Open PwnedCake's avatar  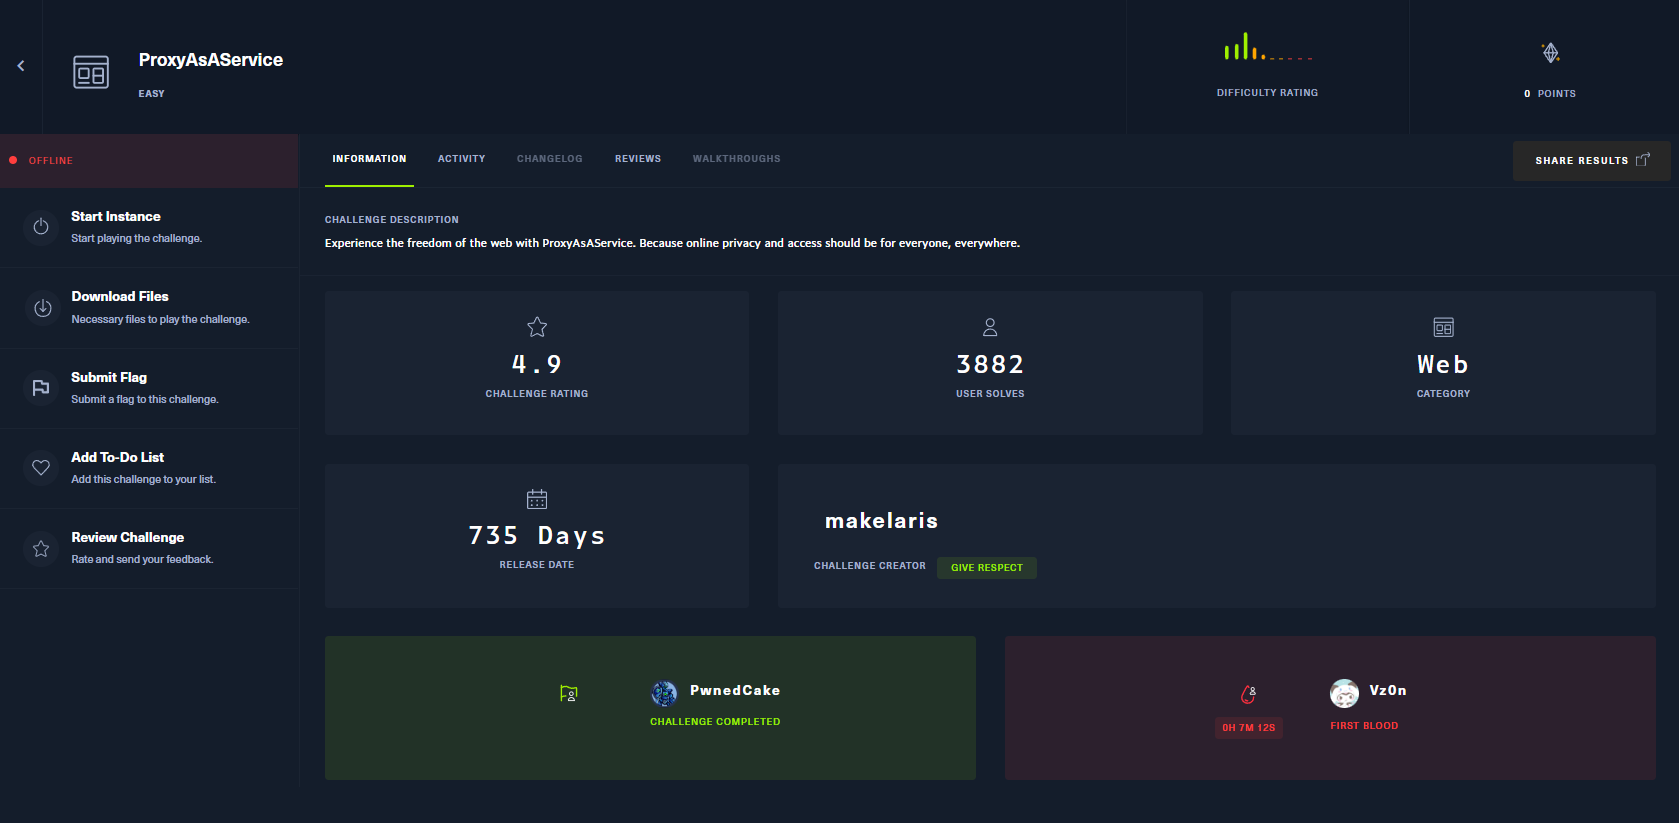coord(664,693)
